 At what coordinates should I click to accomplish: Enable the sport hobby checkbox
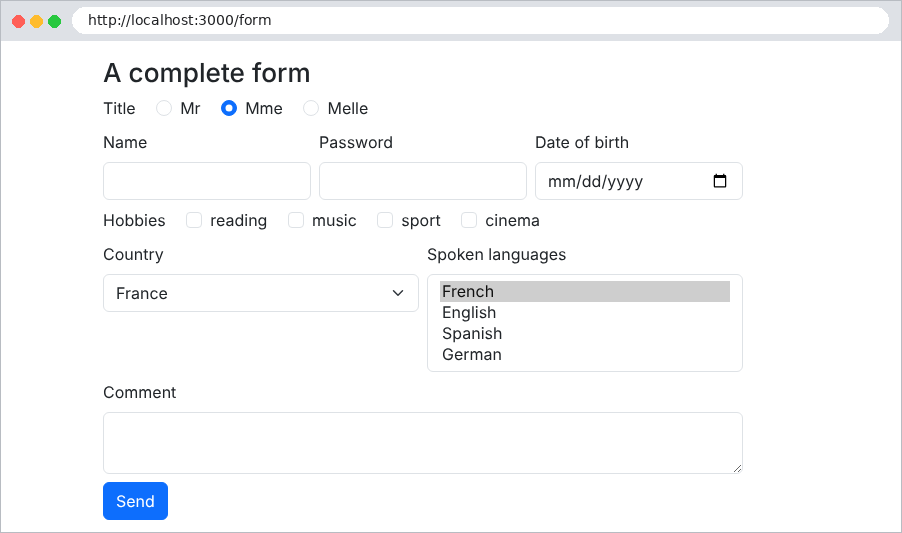(385, 220)
